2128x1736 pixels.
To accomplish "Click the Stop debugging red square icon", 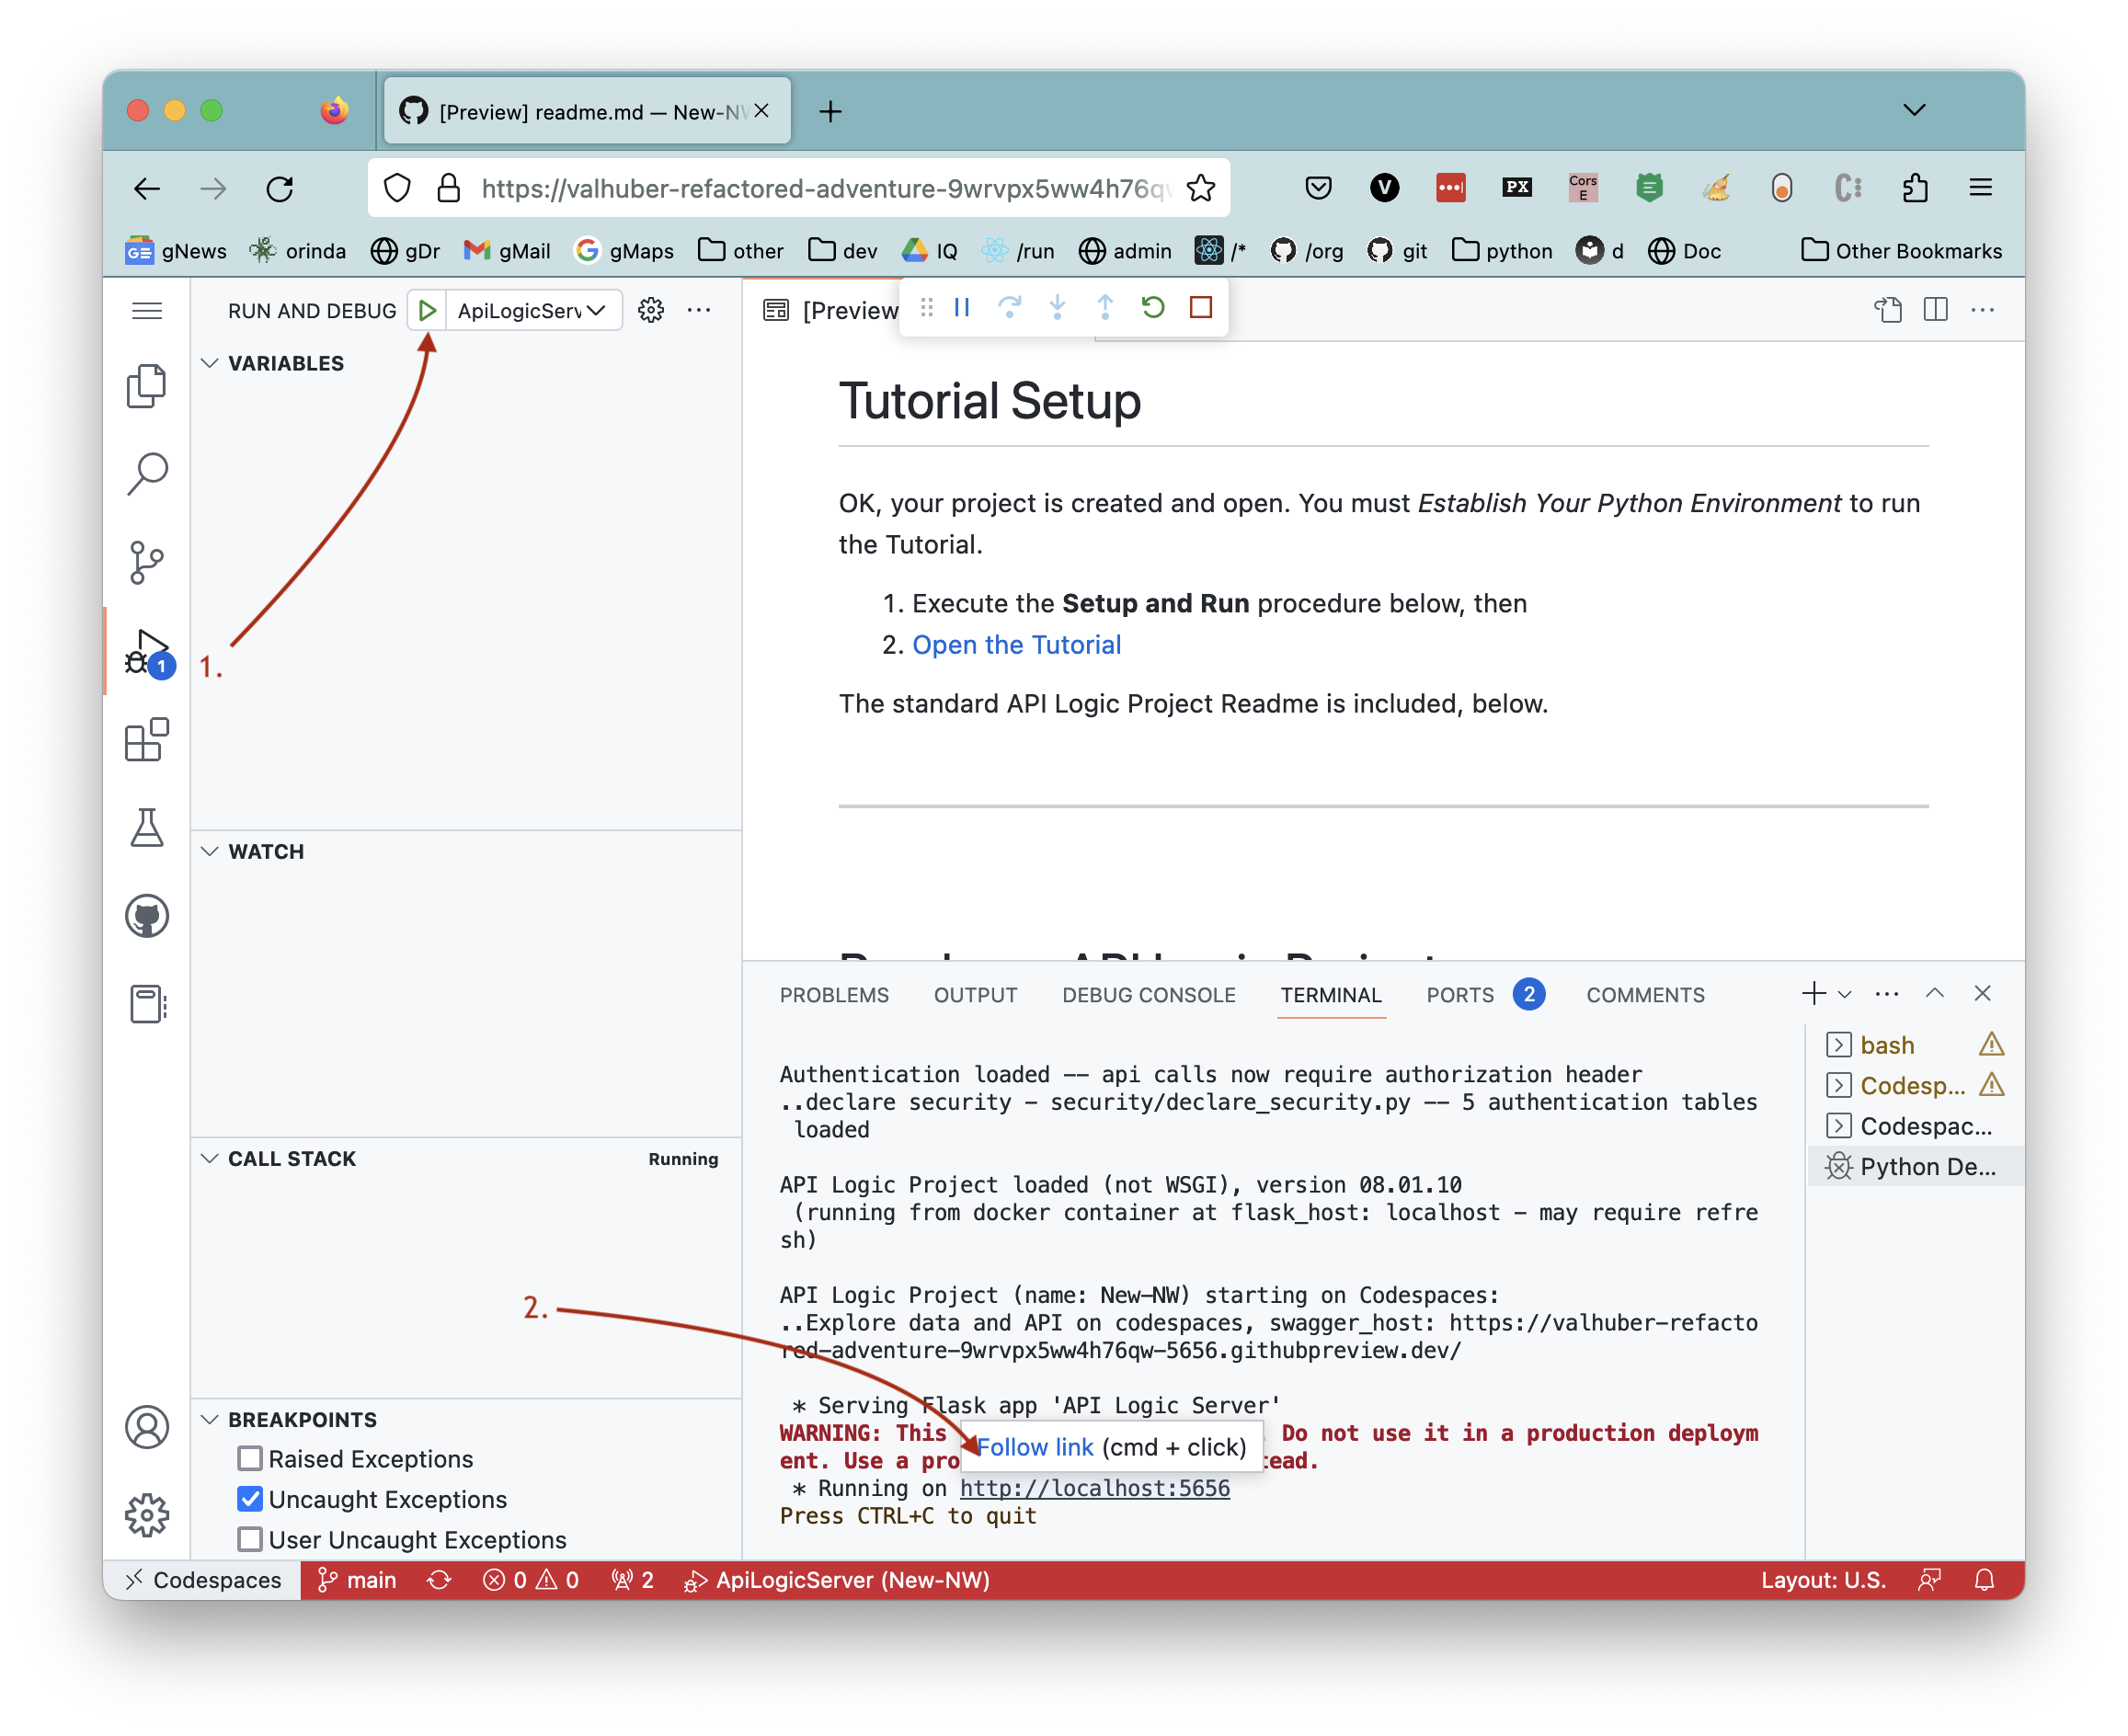I will pos(1200,307).
